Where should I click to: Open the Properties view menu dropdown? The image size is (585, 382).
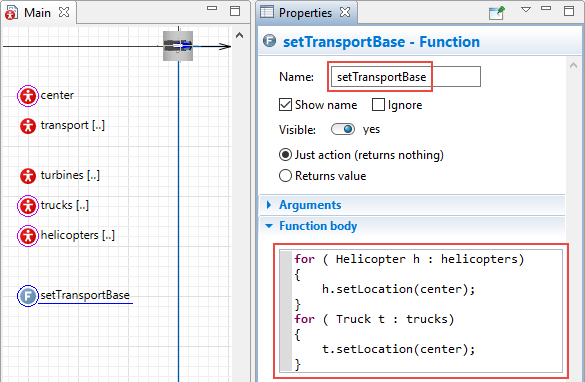click(526, 10)
